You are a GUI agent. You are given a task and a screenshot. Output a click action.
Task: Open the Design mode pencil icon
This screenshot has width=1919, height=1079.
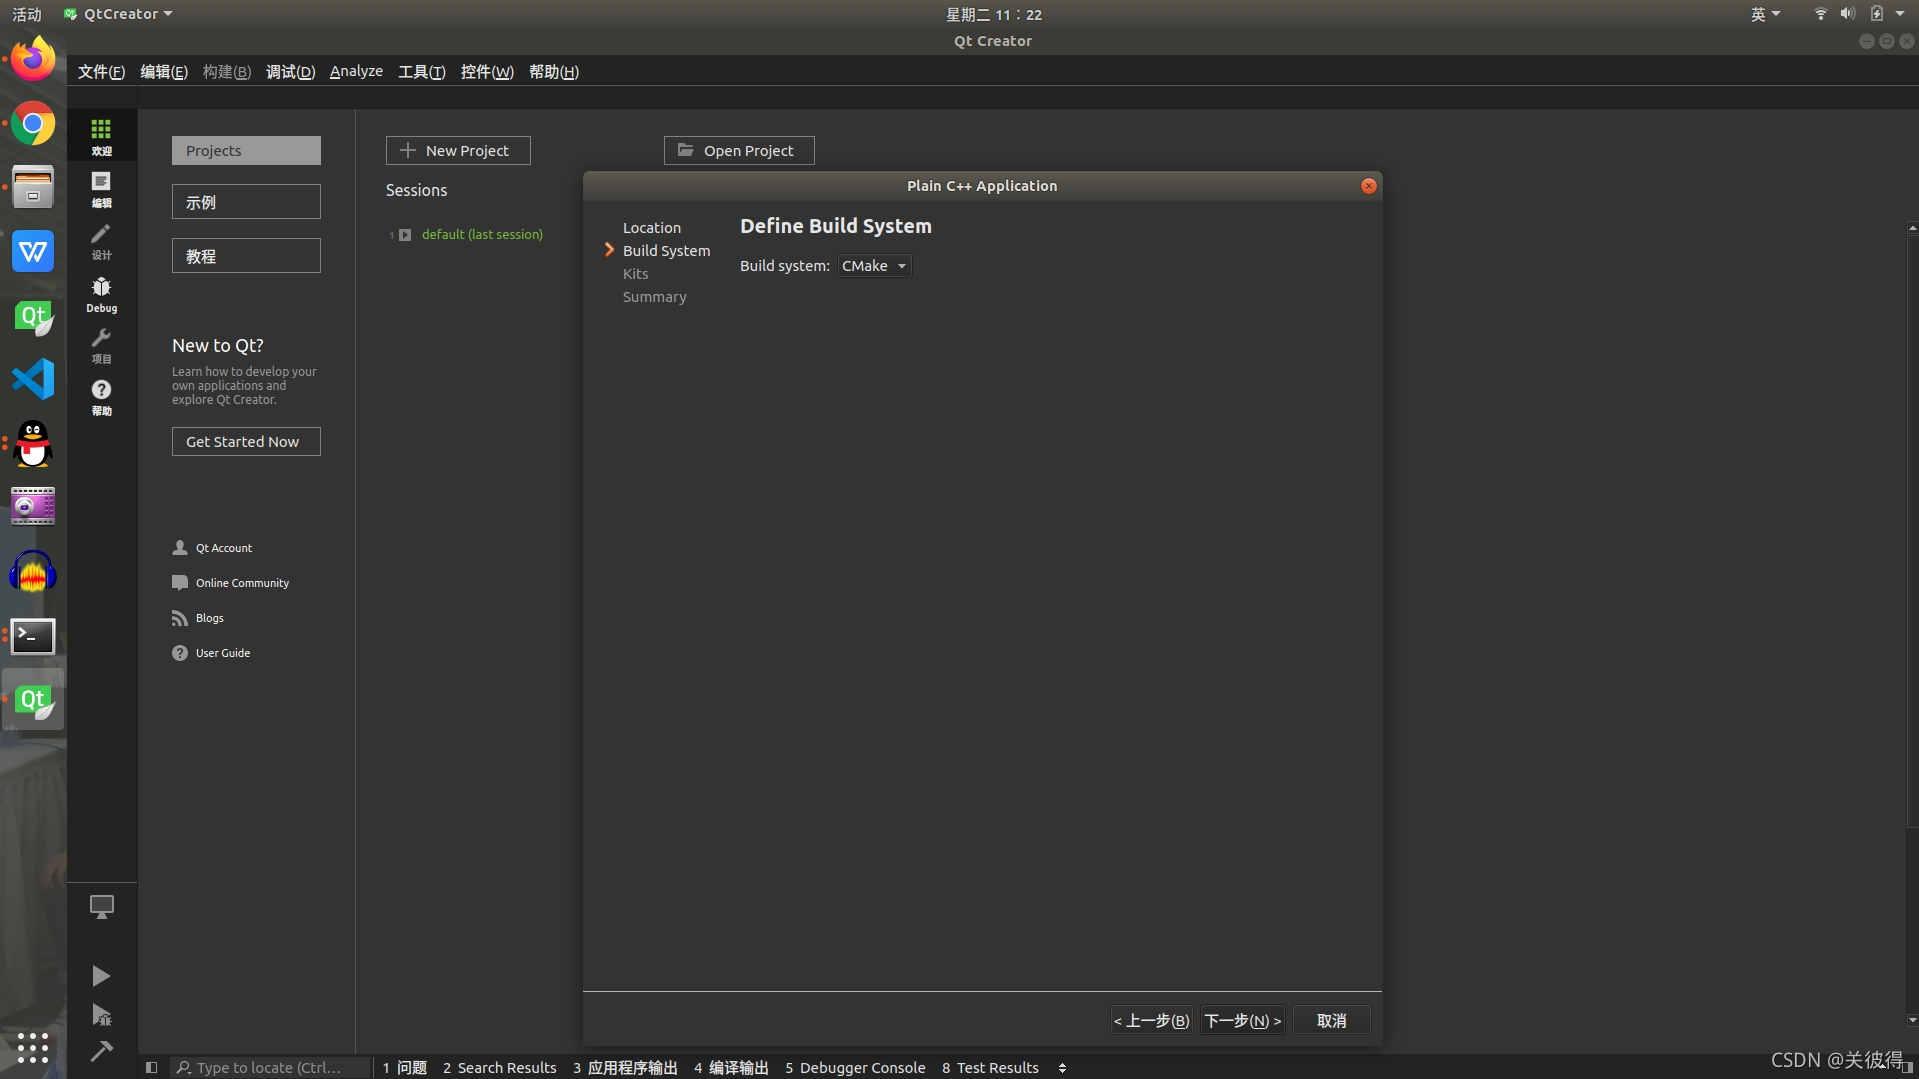101,240
